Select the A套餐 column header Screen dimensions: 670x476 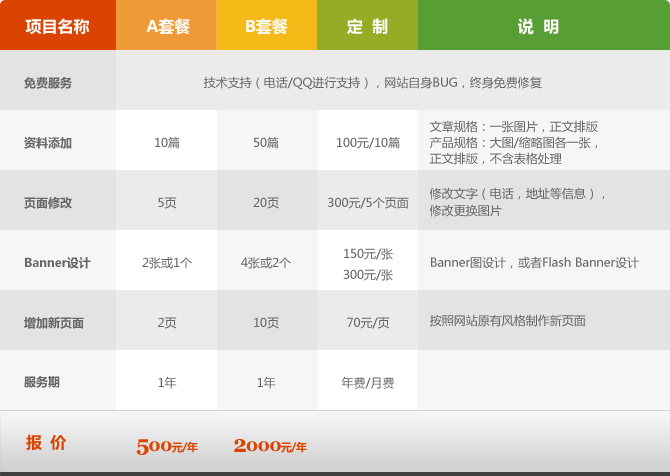pyautogui.click(x=167, y=26)
